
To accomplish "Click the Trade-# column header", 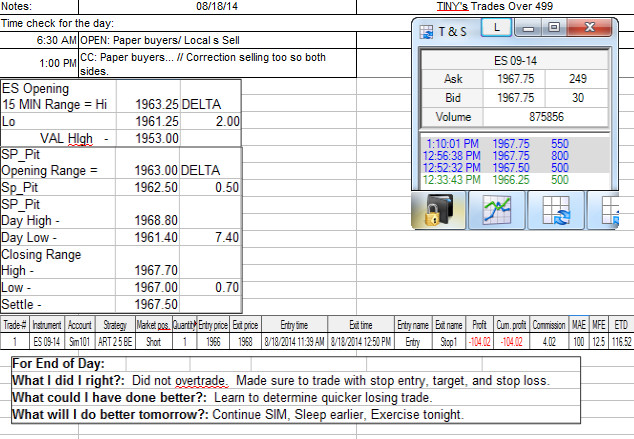I will click(15, 325).
